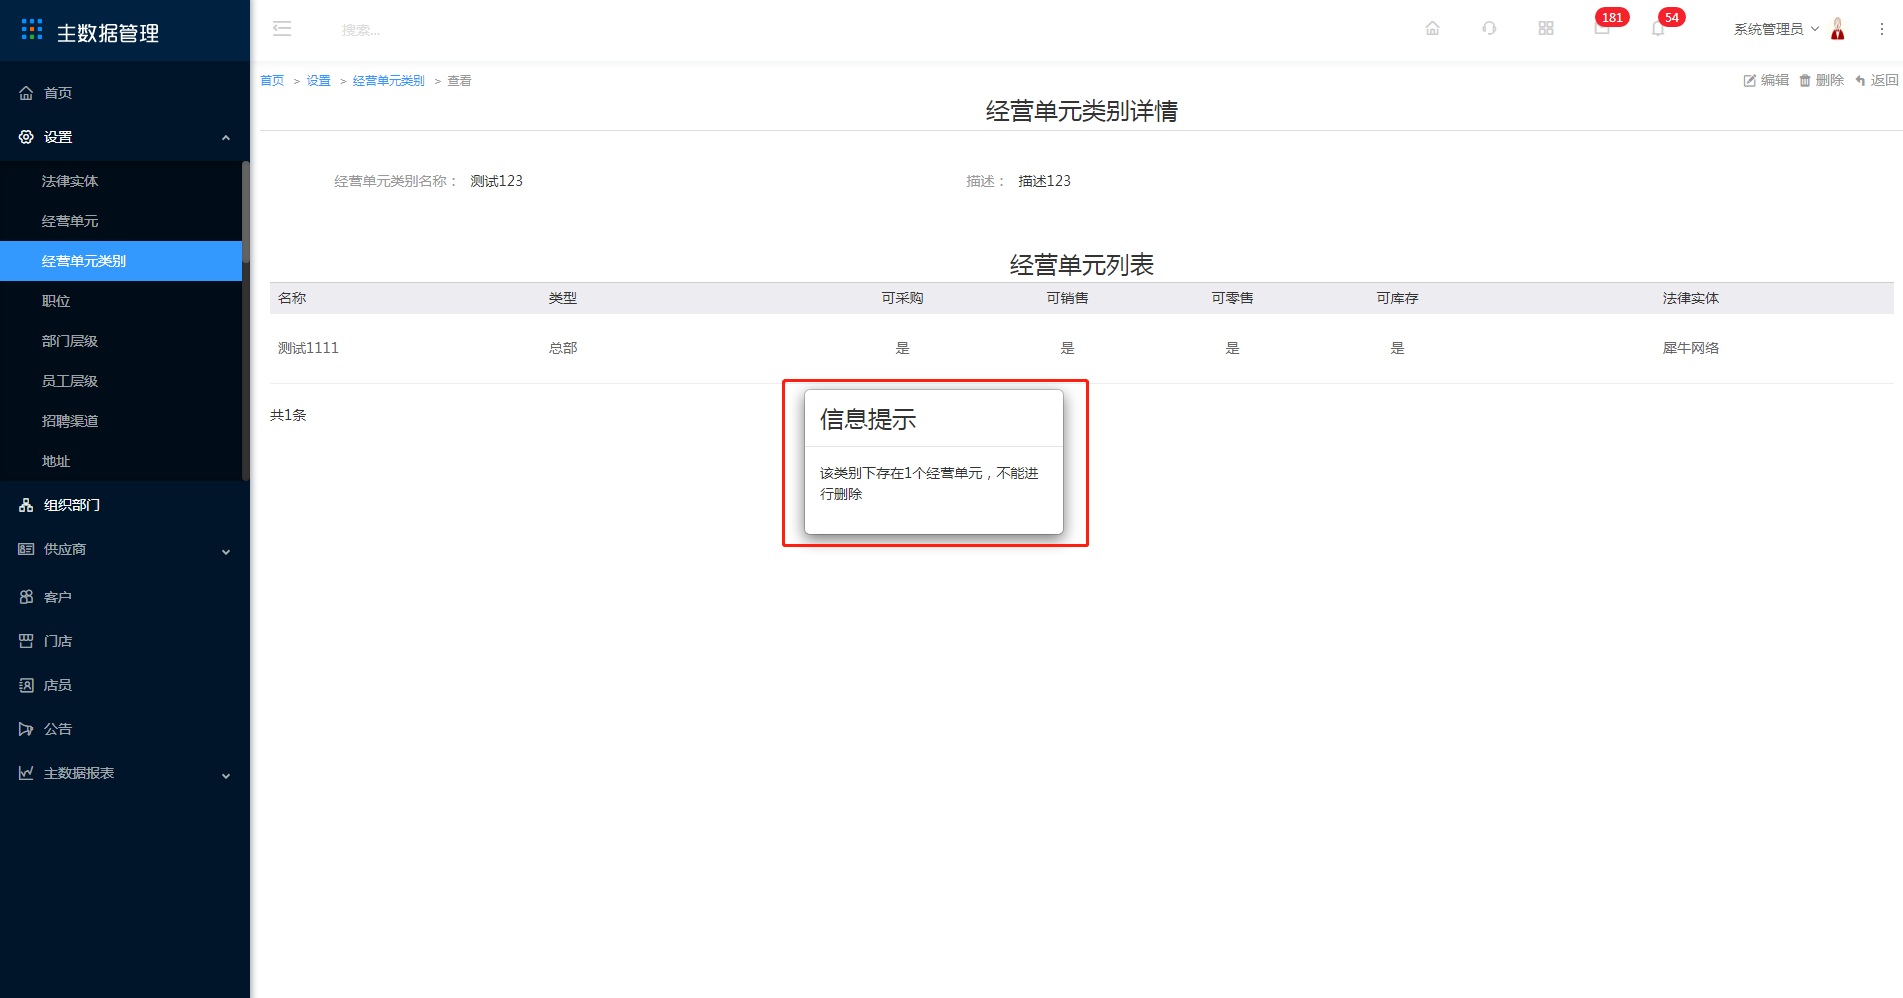Open 招聘渠道 in the settings submenu

(70, 421)
